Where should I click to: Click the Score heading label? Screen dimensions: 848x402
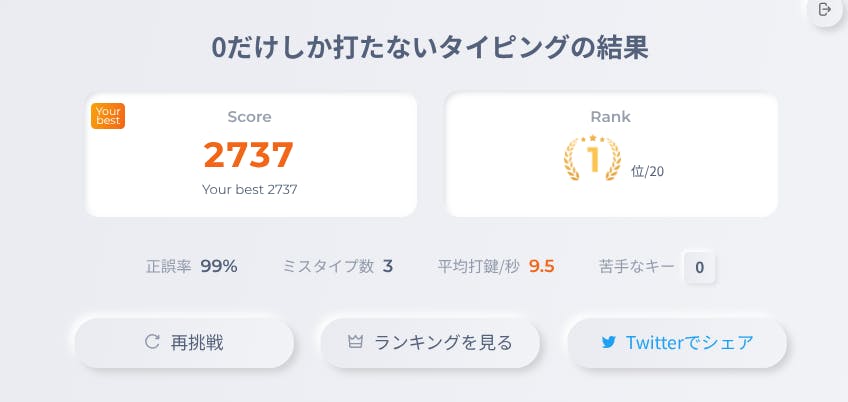click(249, 117)
